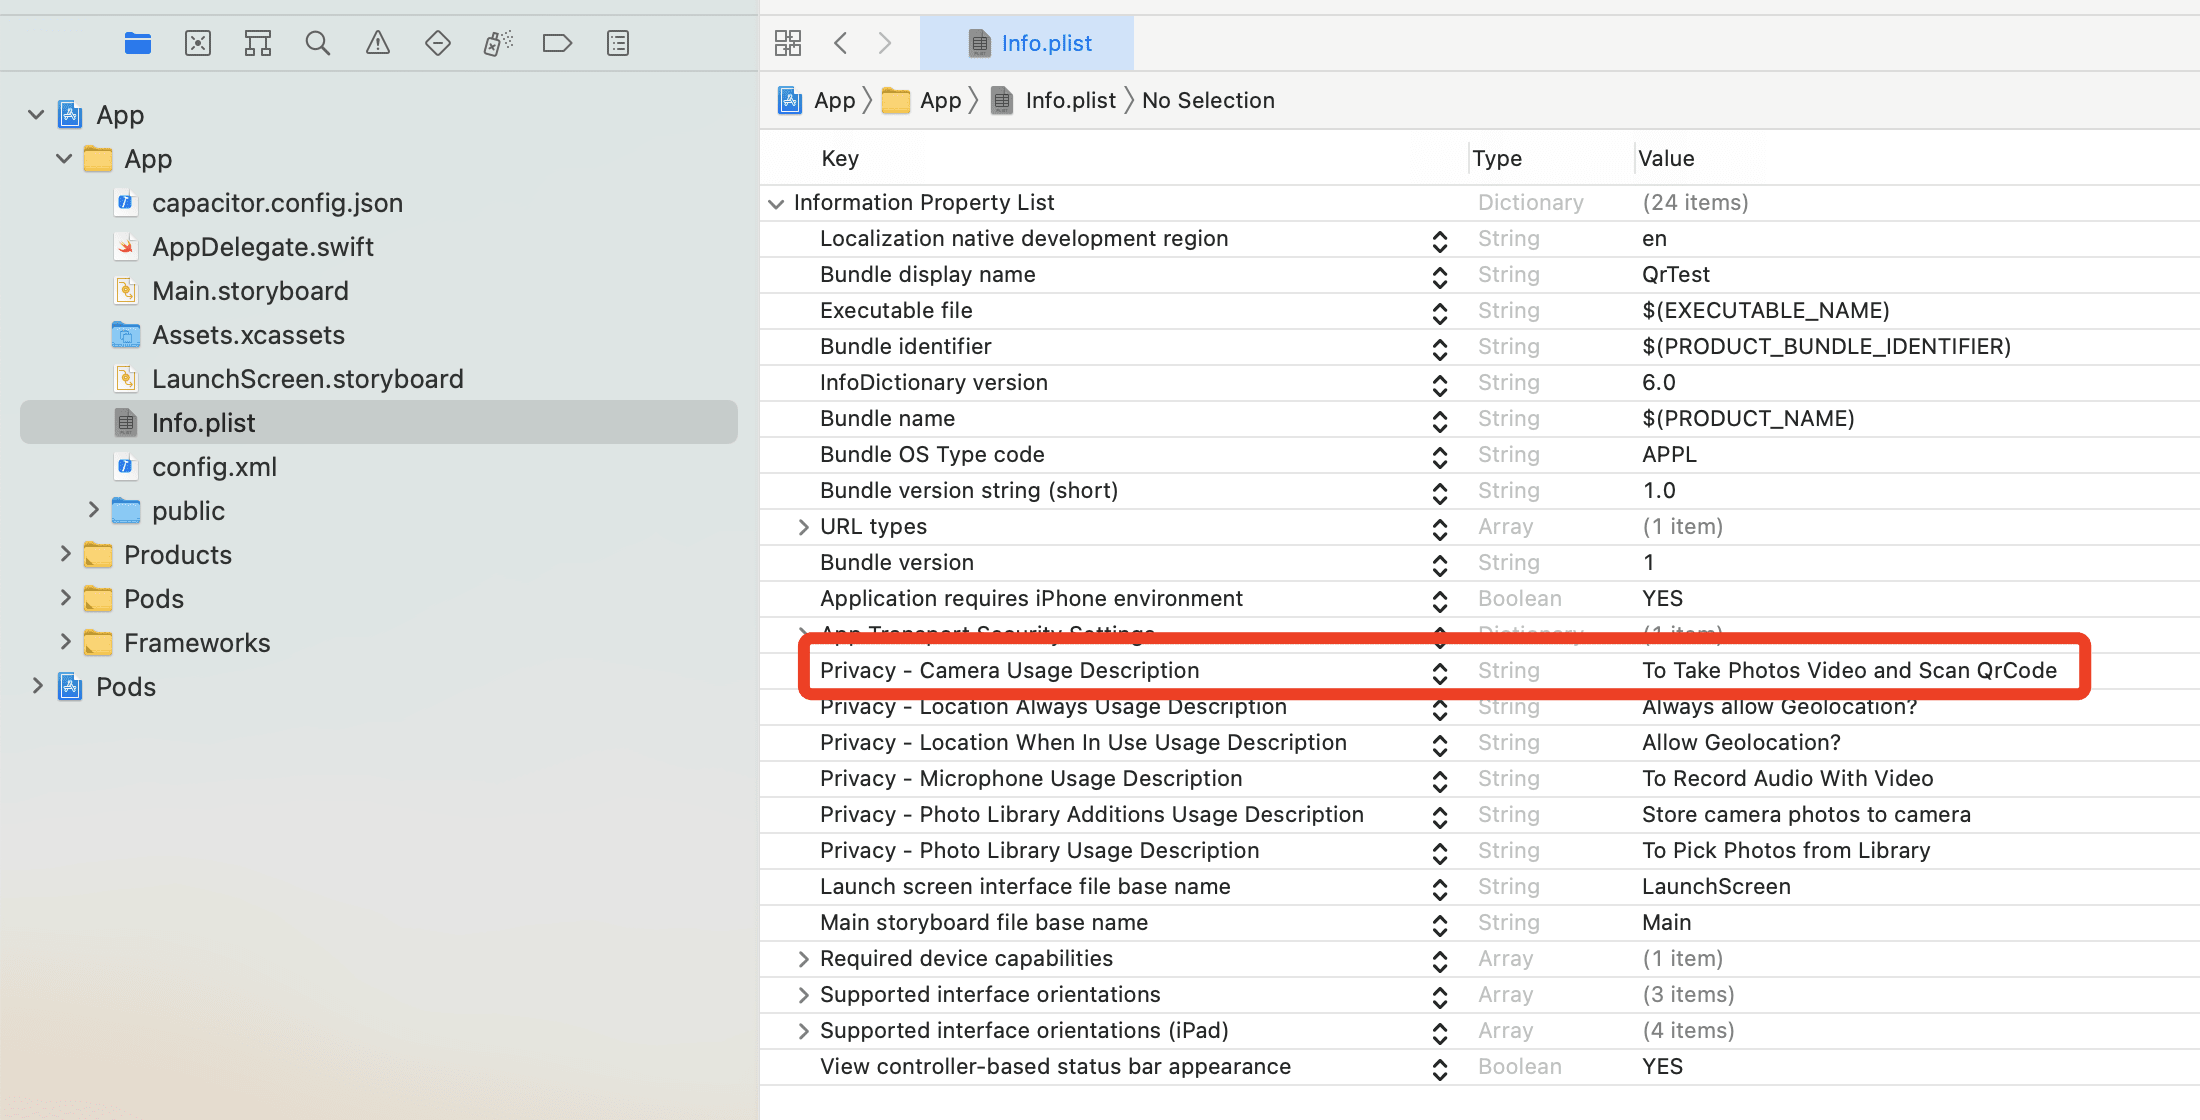Expand the URL types array item

[804, 526]
